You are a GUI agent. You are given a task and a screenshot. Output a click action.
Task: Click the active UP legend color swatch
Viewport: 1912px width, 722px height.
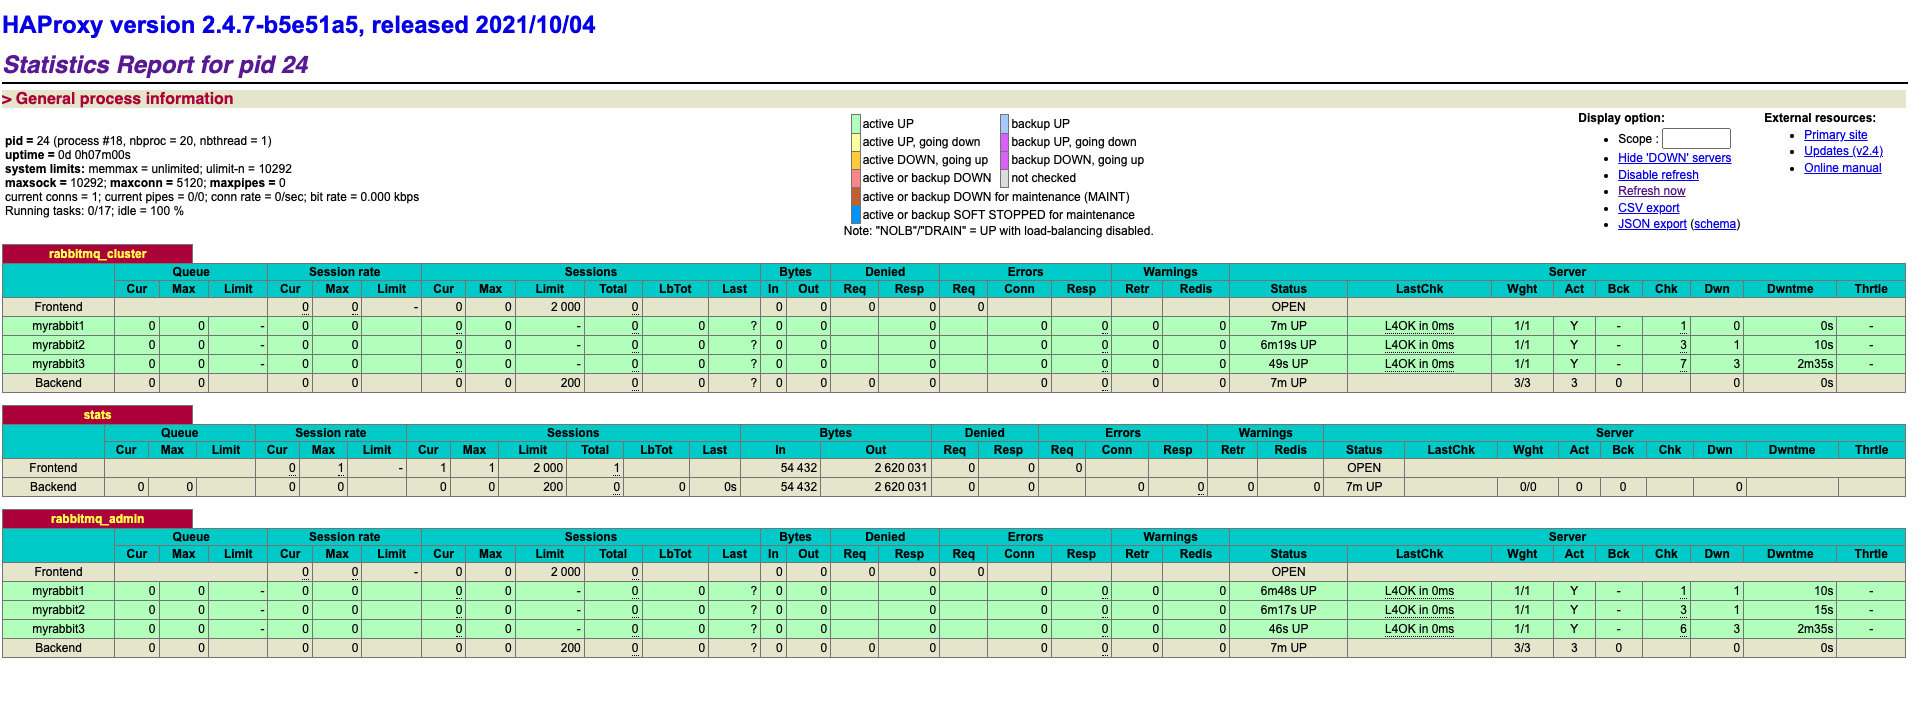pyautogui.click(x=855, y=124)
